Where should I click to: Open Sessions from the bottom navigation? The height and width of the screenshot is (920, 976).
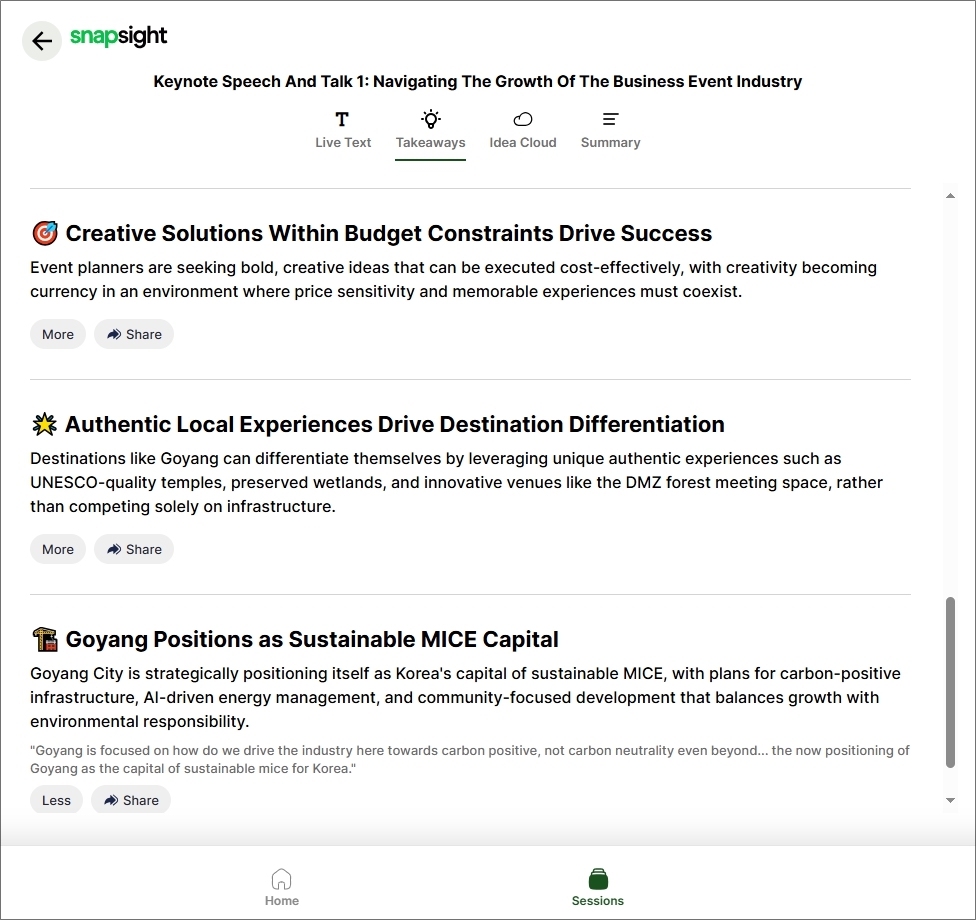(598, 887)
